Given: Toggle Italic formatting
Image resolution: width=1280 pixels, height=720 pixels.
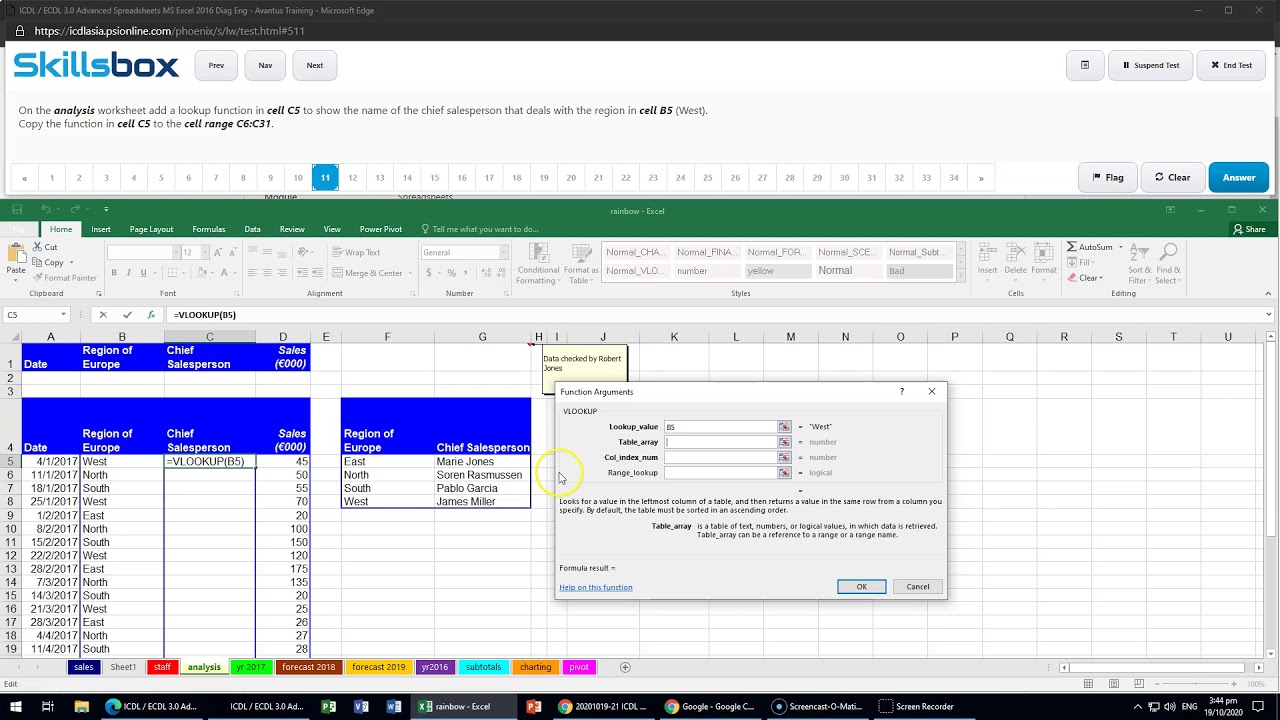Looking at the screenshot, I should pyautogui.click(x=128, y=273).
